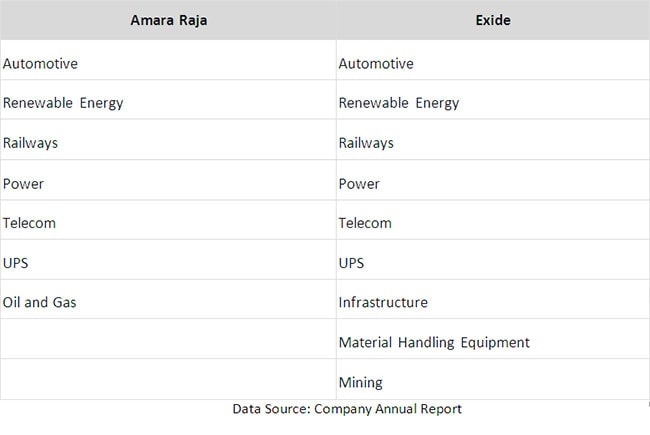This screenshot has width=650, height=435.
Task: Select the Mining cell
Action: coord(361,382)
